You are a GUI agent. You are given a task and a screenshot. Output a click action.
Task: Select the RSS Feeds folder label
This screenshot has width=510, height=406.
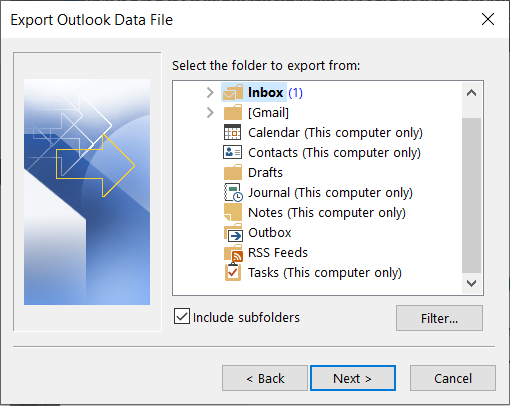pyautogui.click(x=278, y=252)
